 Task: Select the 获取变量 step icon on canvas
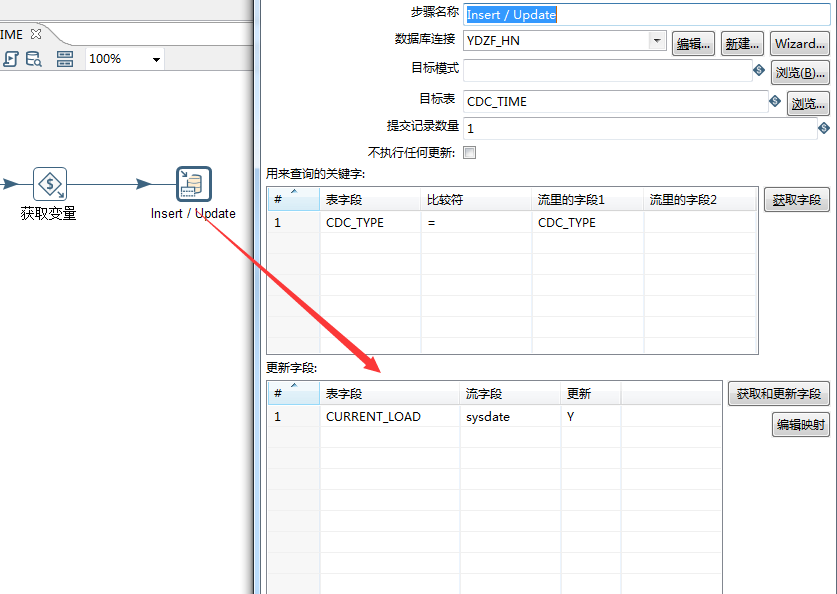point(50,184)
